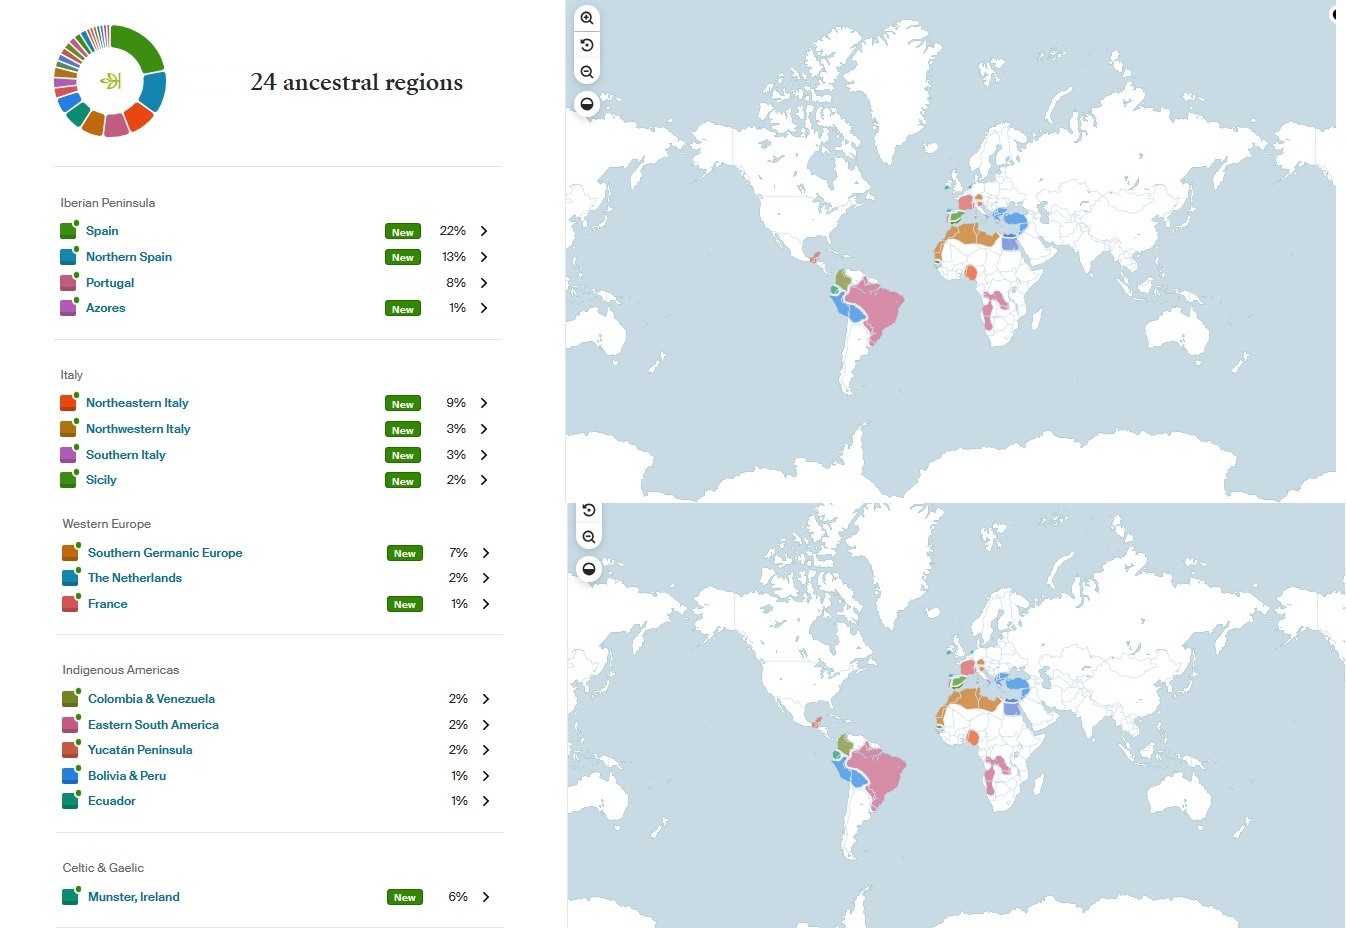Expand the Northeastern Italy chevron

click(484, 403)
